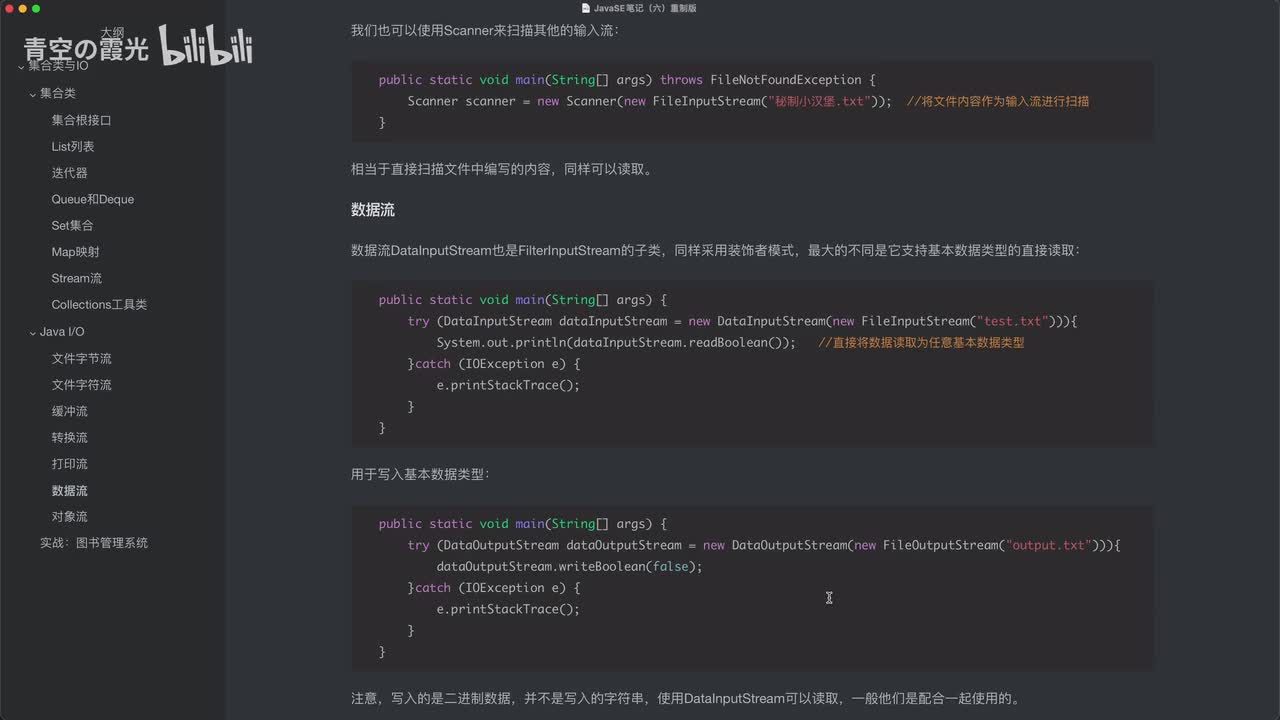Image resolution: width=1280 pixels, height=720 pixels.
Task: Click the "秘制小汉堡.txt" string in code
Action: [x=818, y=101]
